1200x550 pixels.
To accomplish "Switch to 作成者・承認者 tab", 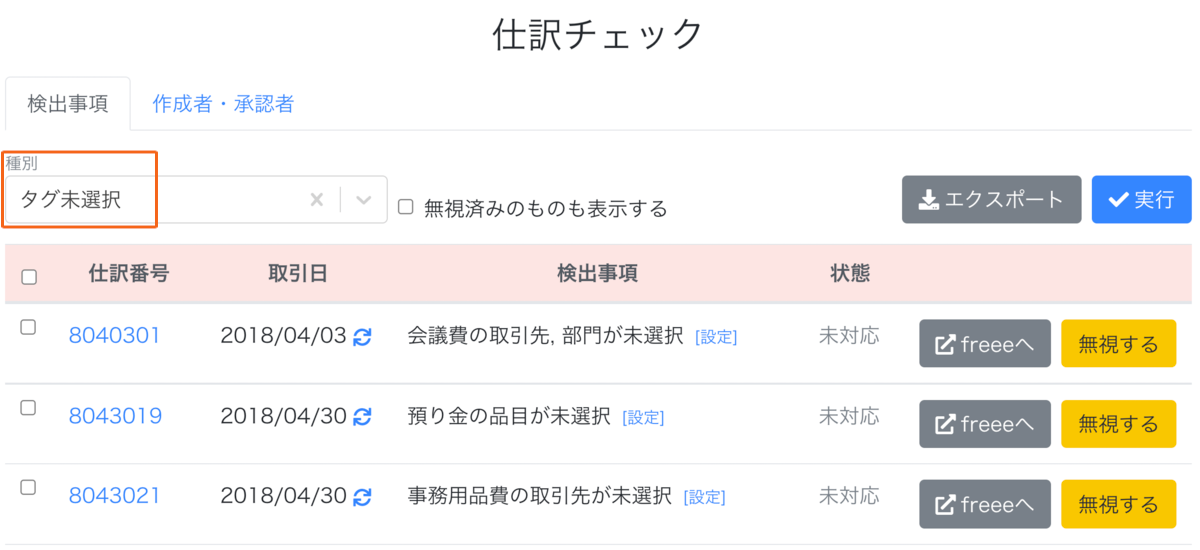I will [x=223, y=104].
